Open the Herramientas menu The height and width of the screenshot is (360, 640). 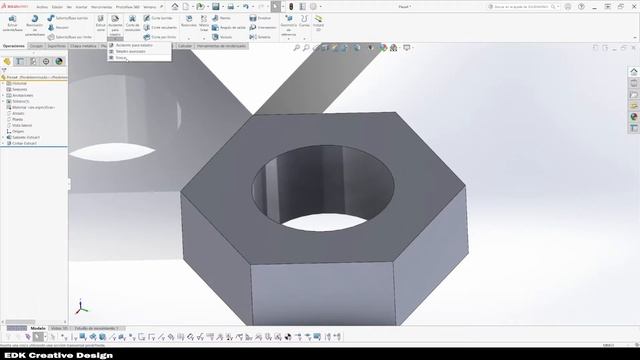click(x=101, y=7)
